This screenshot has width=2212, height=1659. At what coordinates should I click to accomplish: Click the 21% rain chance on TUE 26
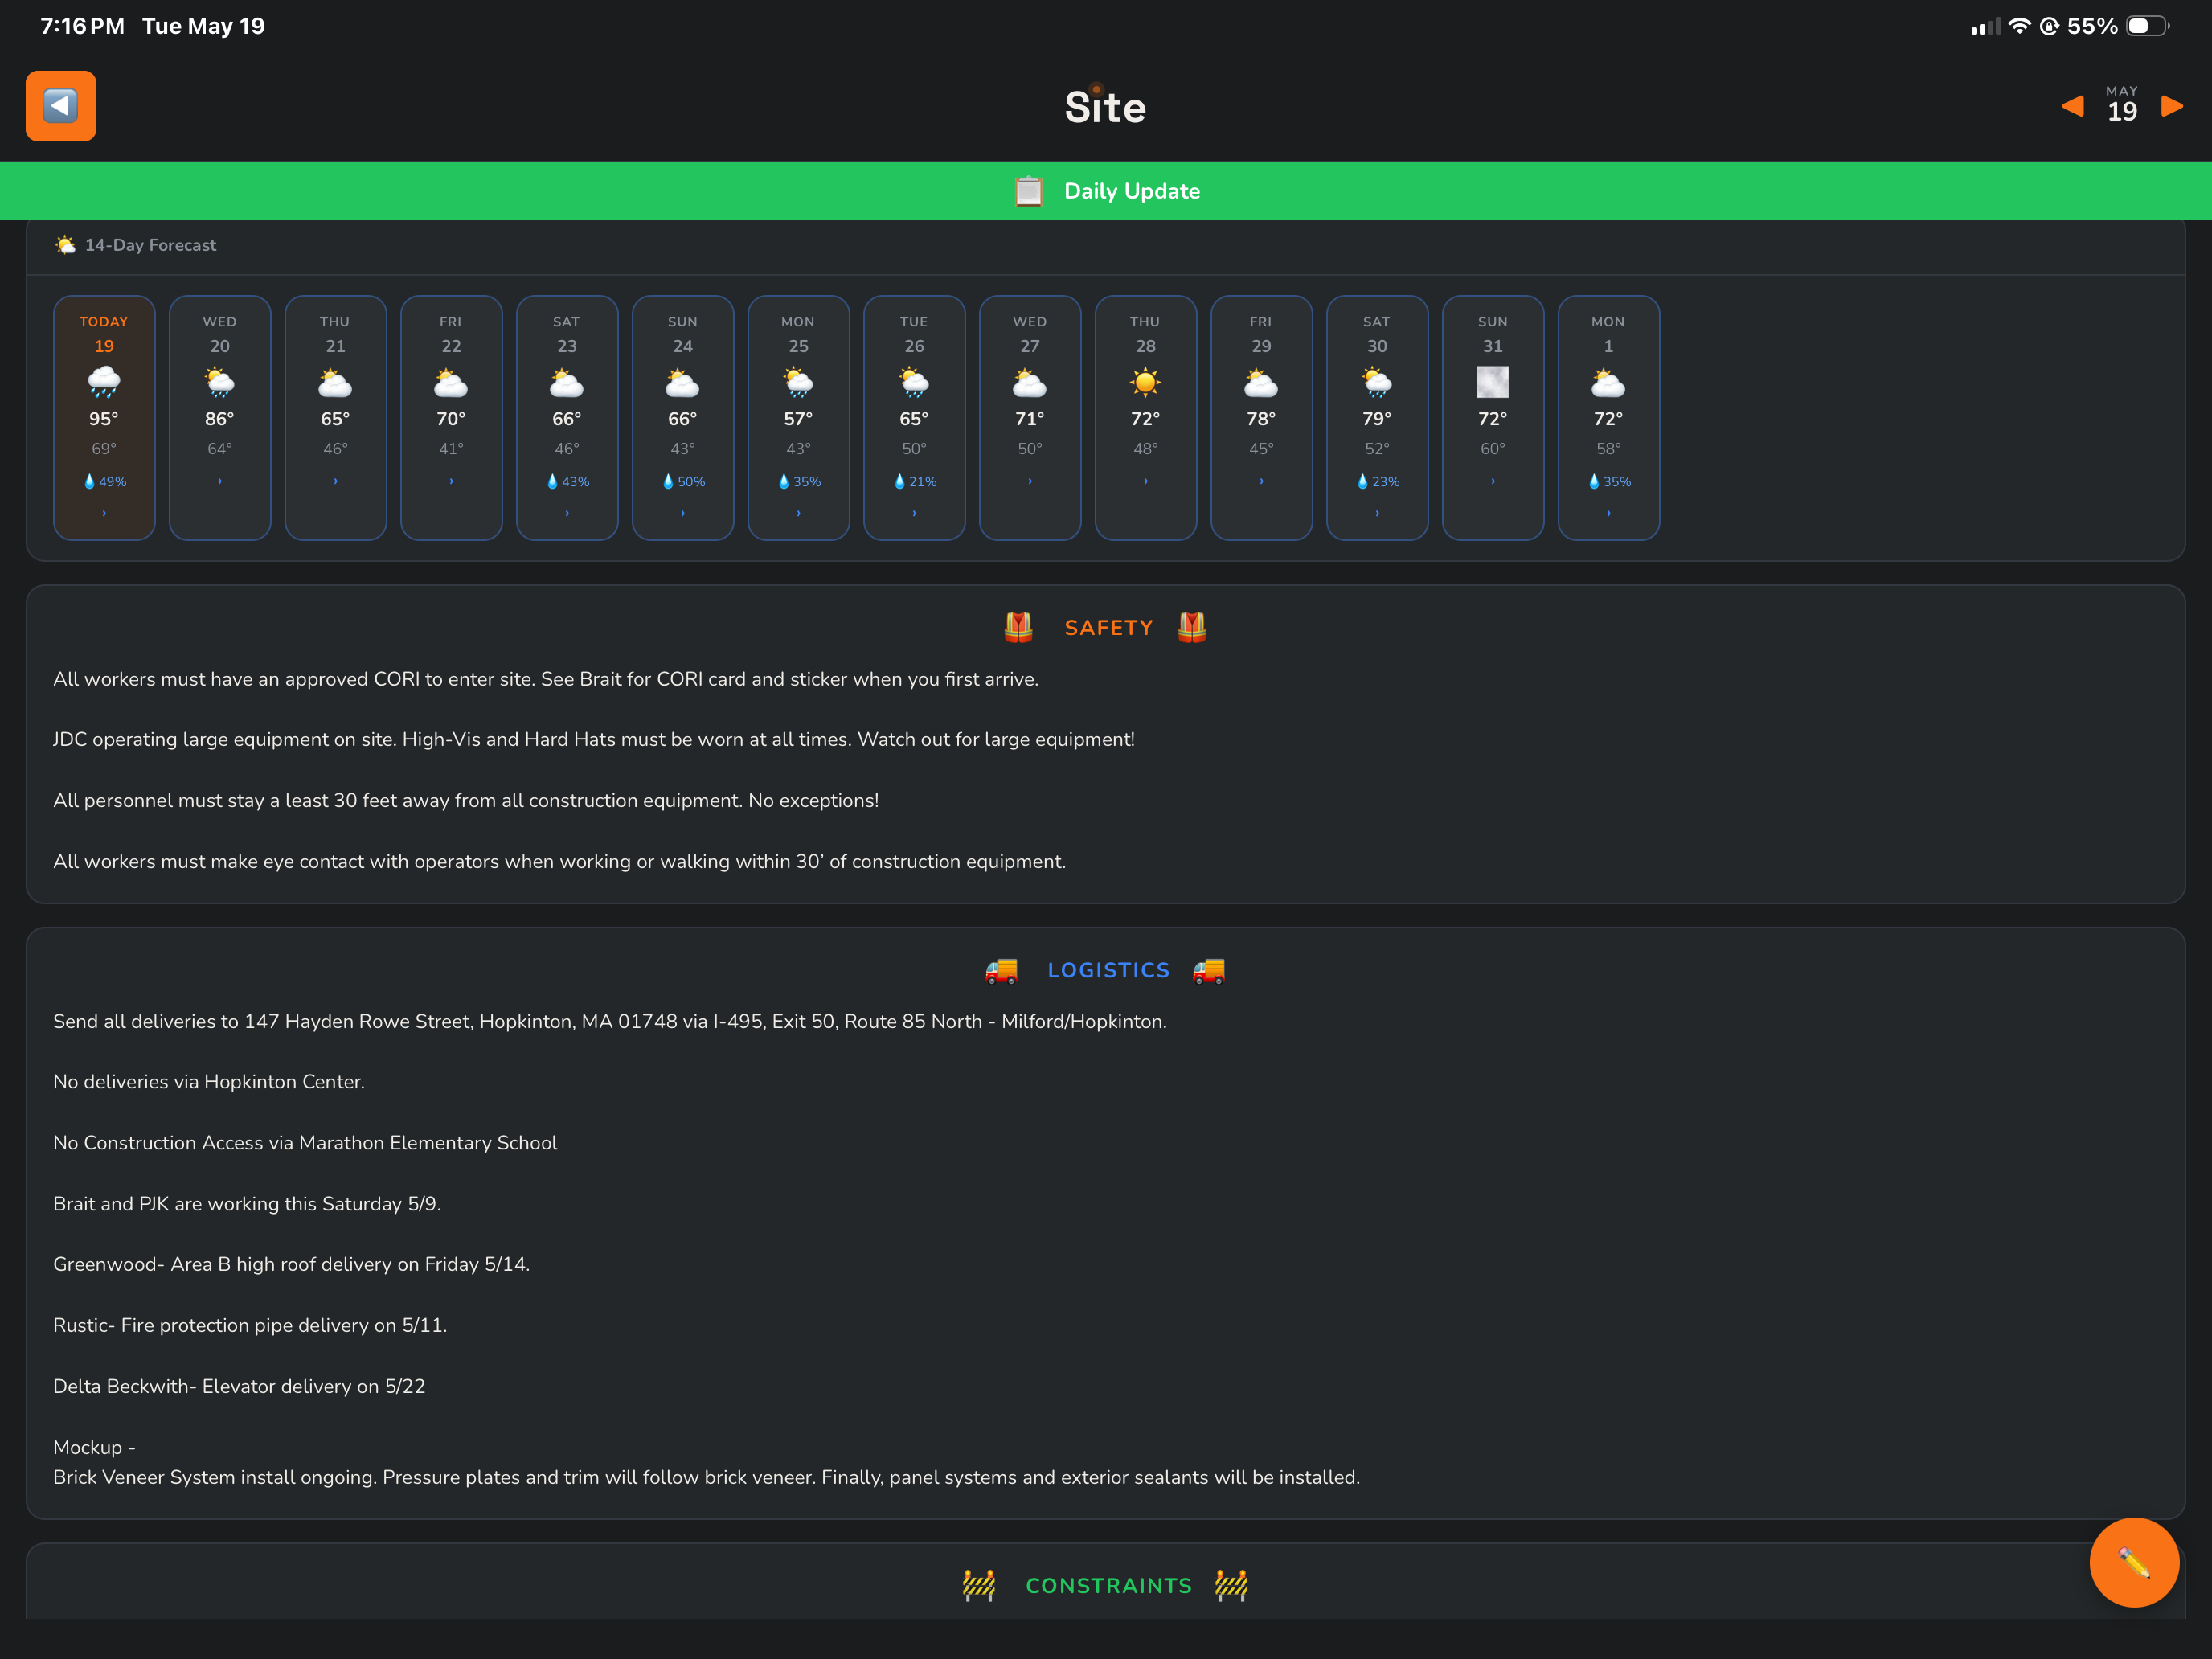click(915, 481)
